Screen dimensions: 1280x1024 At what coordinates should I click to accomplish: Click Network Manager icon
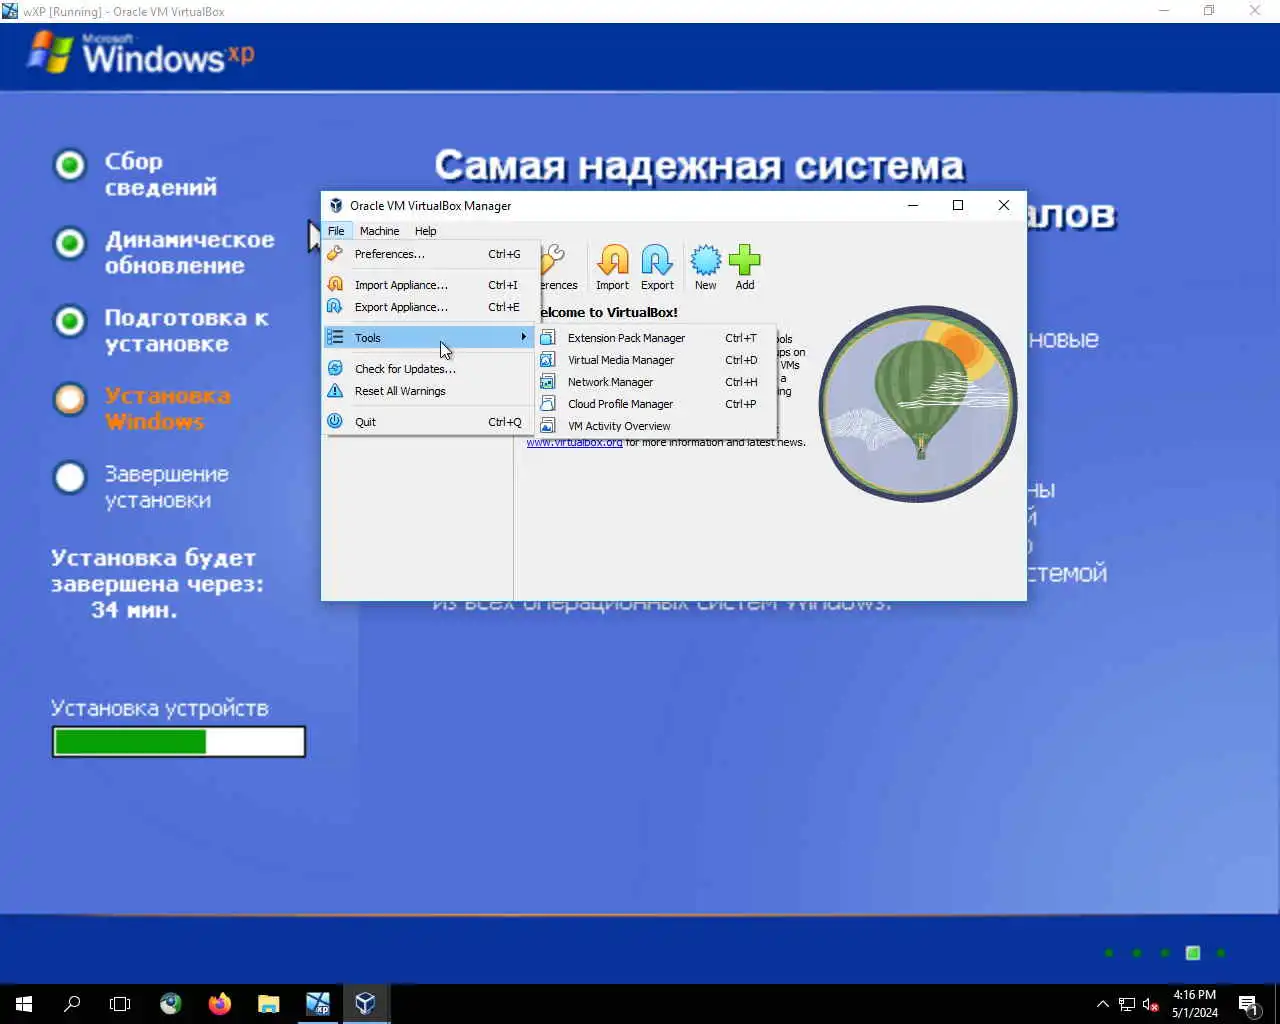point(548,382)
